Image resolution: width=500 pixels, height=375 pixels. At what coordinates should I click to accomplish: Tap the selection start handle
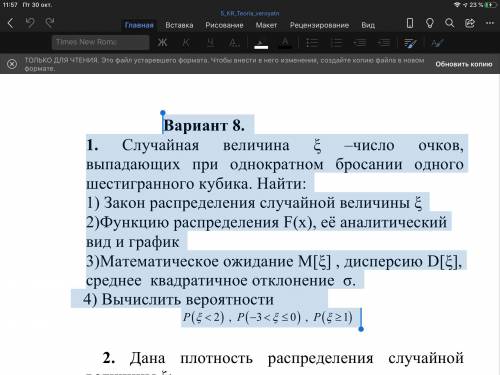click(x=163, y=113)
